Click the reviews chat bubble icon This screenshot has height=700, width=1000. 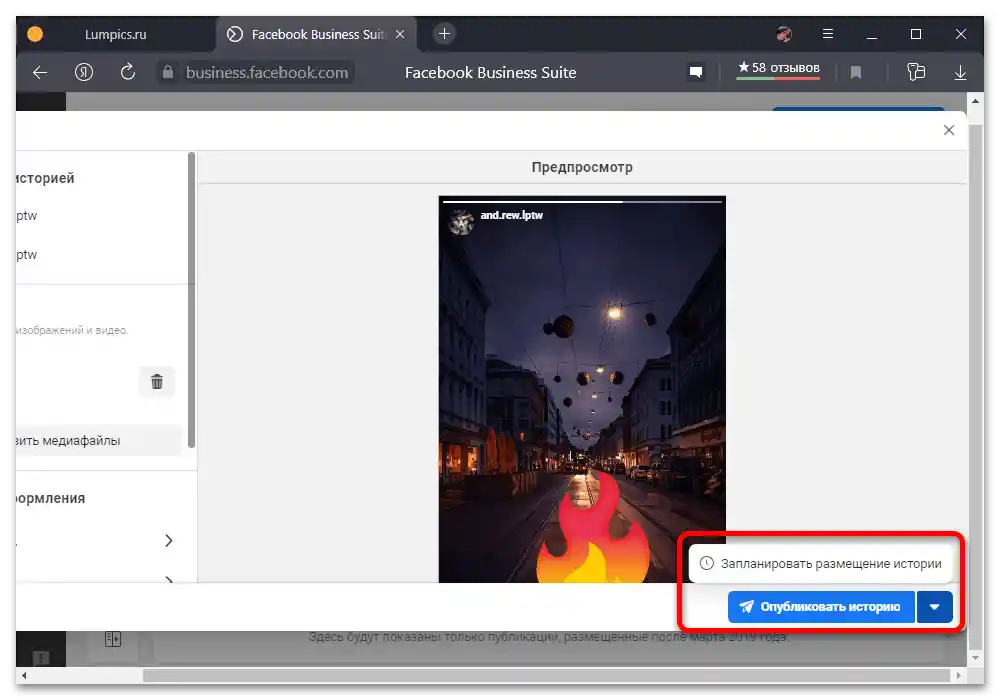coord(696,72)
